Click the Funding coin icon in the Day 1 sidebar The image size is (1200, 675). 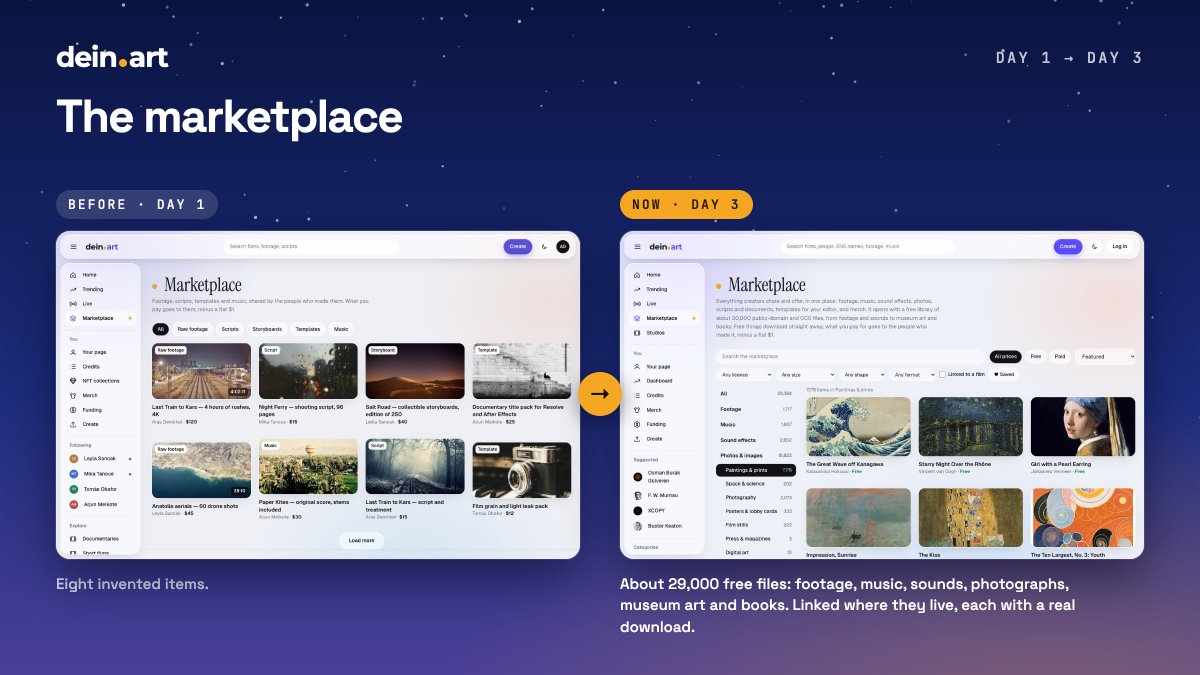click(x=73, y=409)
